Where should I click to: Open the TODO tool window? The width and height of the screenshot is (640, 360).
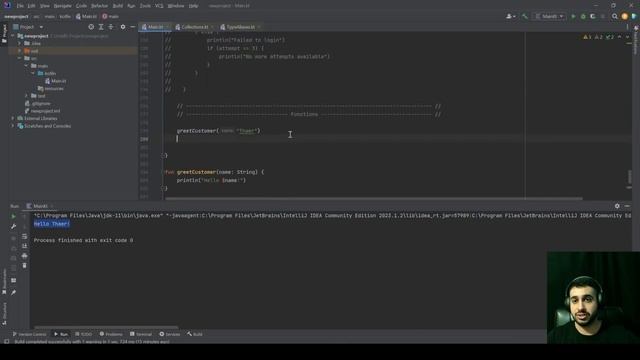84,334
